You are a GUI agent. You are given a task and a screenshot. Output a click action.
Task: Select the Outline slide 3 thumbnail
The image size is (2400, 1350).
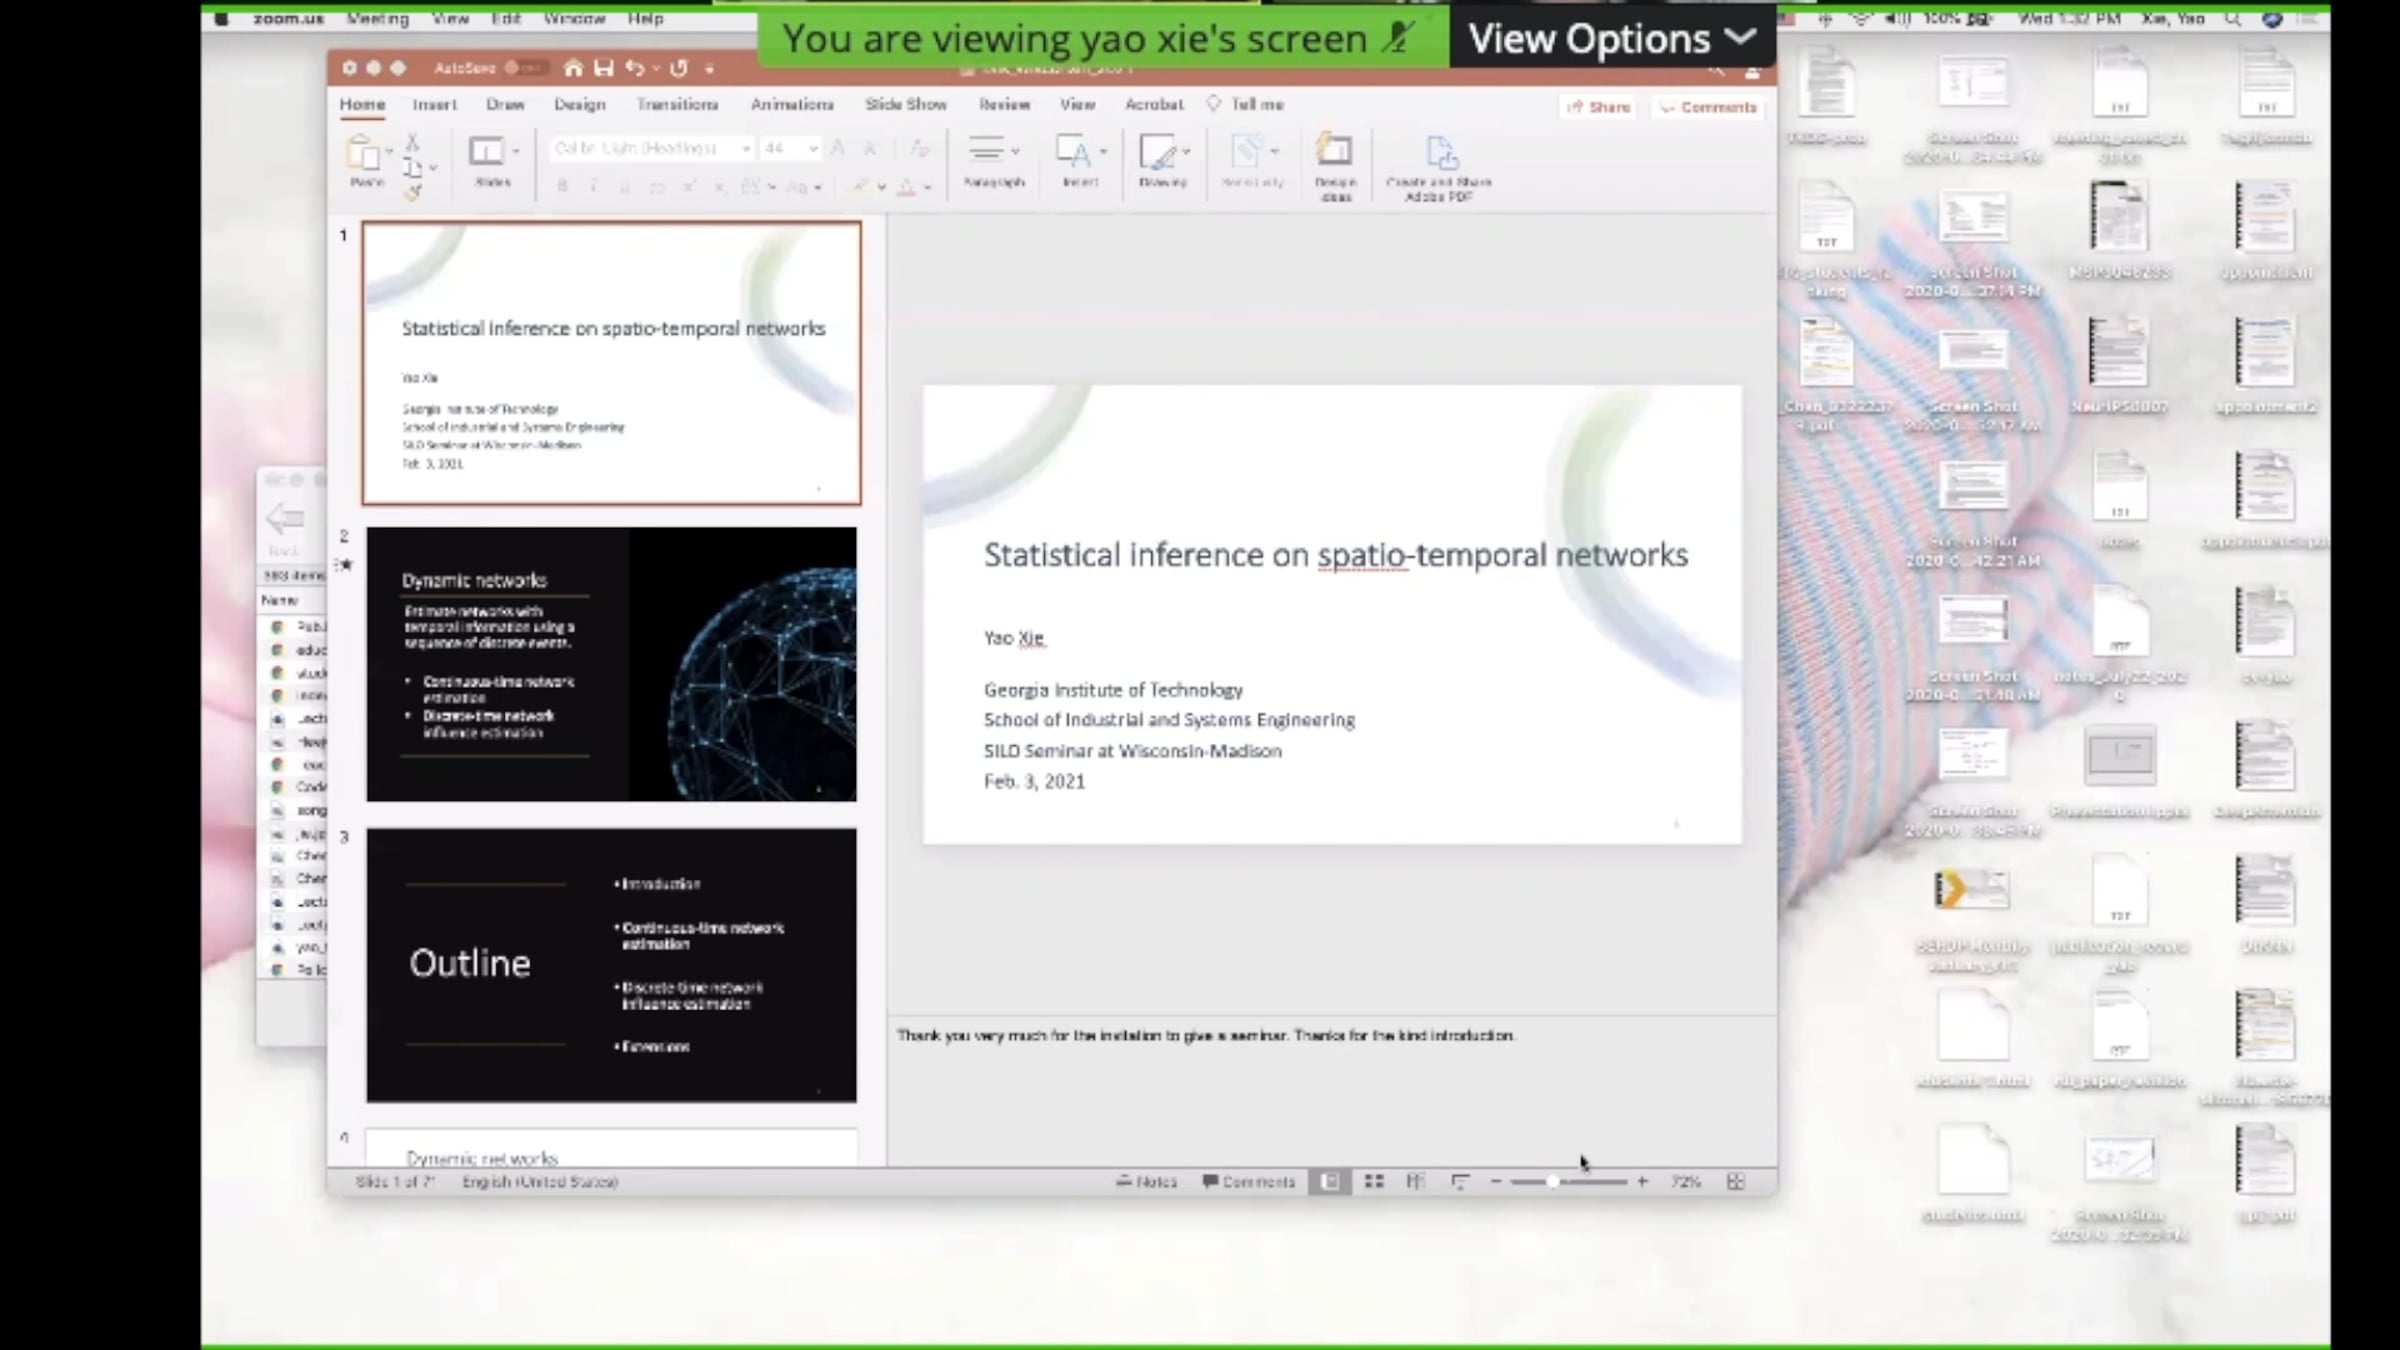coord(611,965)
